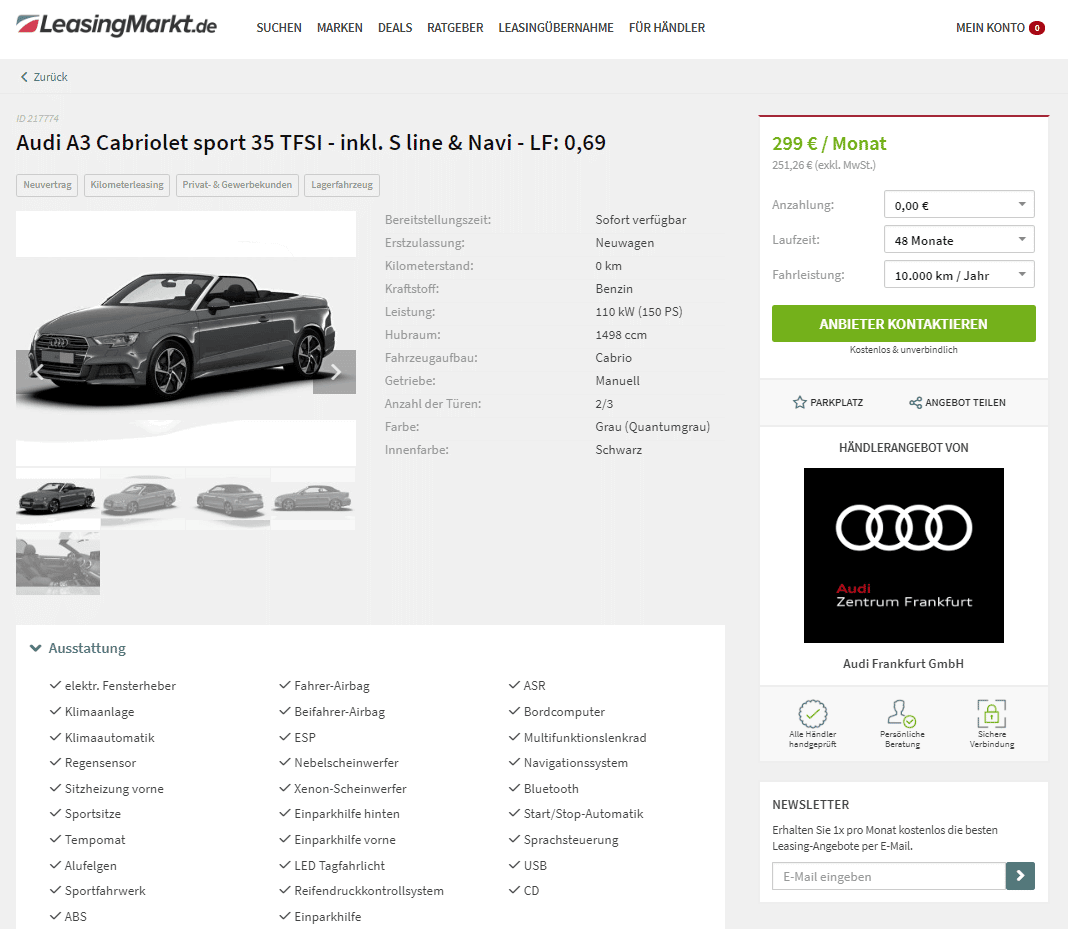Select first thumbnail, front view of car
Screen dimensions: 1068x929
[x=58, y=499]
